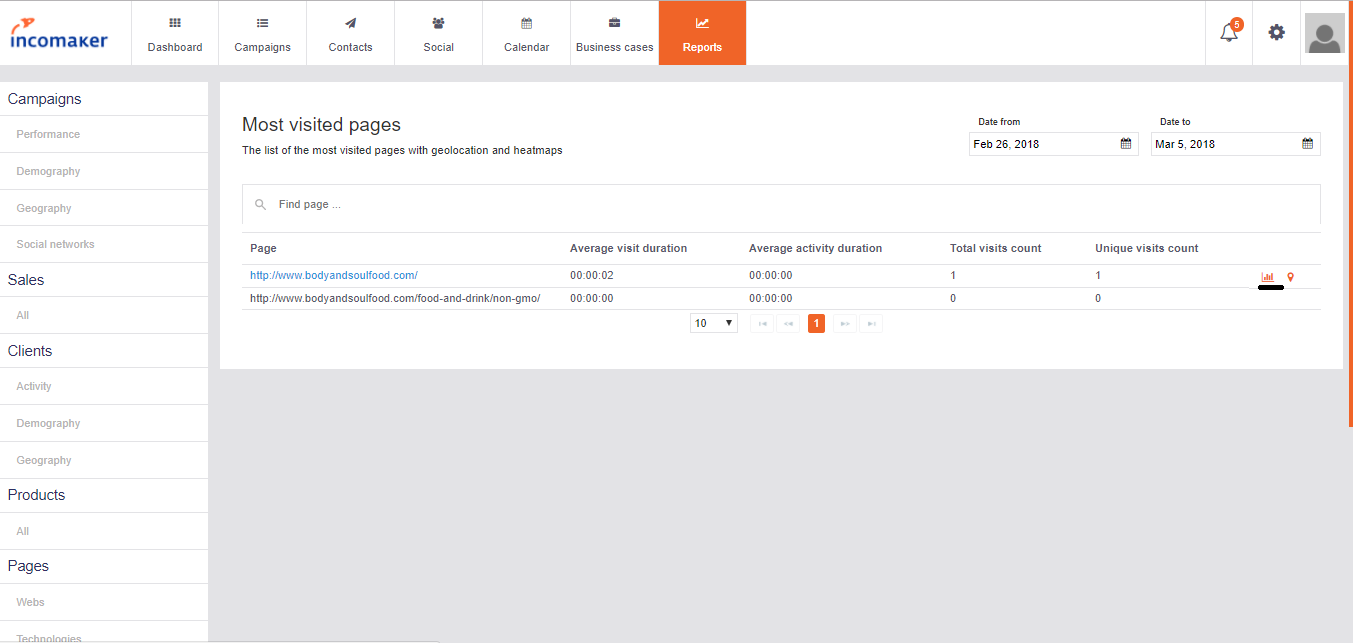Open settings via the gear icon
This screenshot has height=643, width=1353.
point(1276,32)
